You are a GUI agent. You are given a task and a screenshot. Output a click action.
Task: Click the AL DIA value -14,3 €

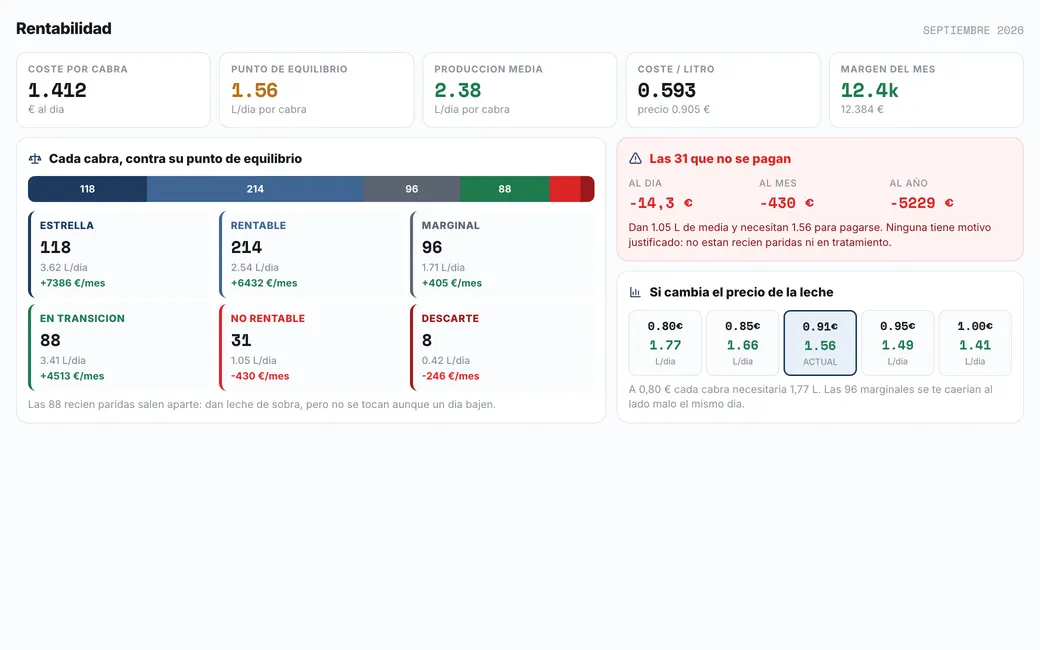tap(661, 203)
